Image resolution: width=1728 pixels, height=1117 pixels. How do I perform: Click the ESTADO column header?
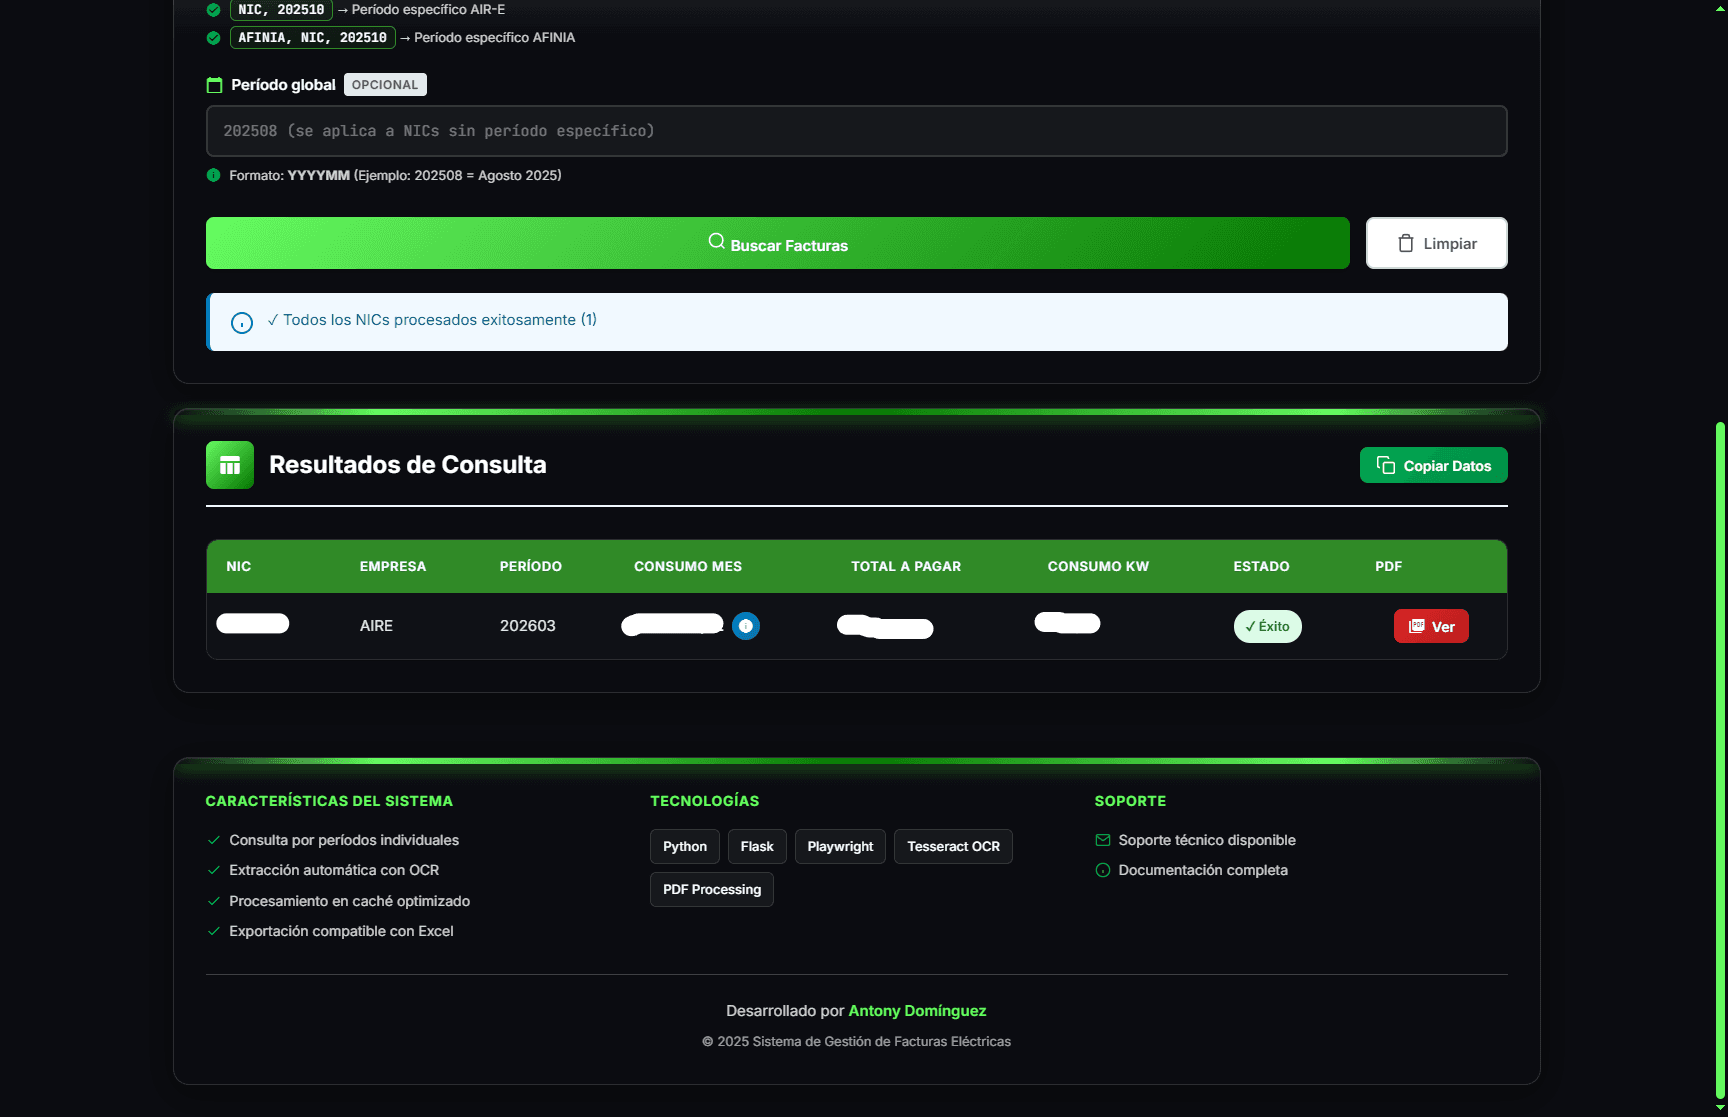tap(1261, 566)
